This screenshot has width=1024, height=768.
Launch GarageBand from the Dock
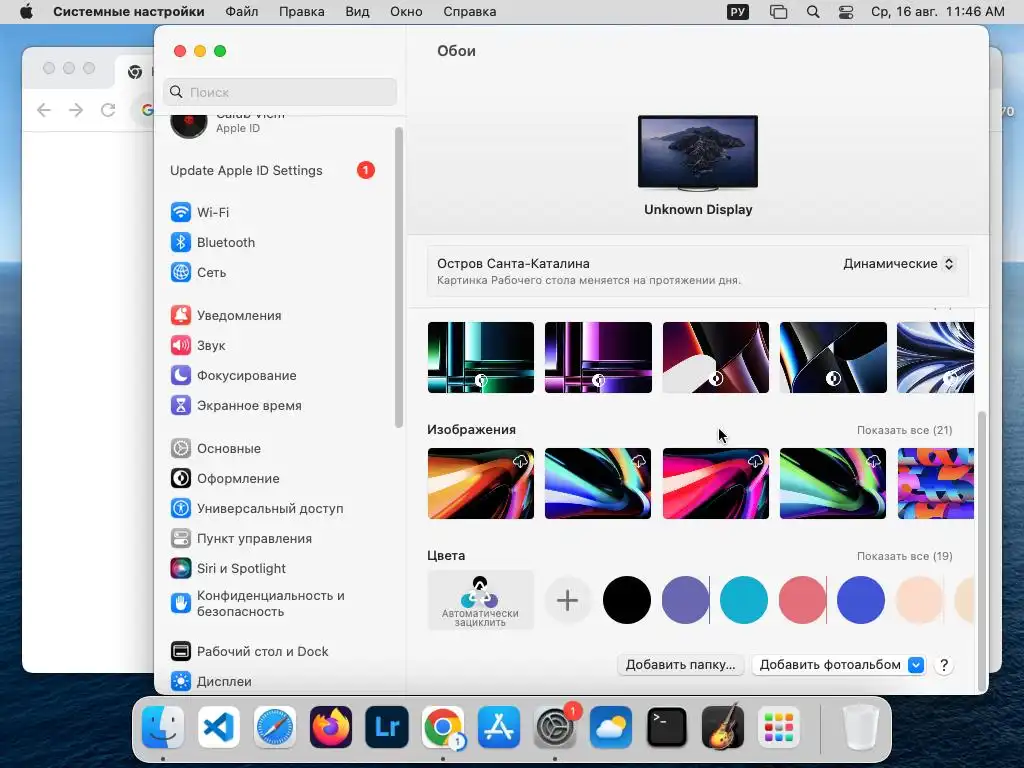coord(723,727)
